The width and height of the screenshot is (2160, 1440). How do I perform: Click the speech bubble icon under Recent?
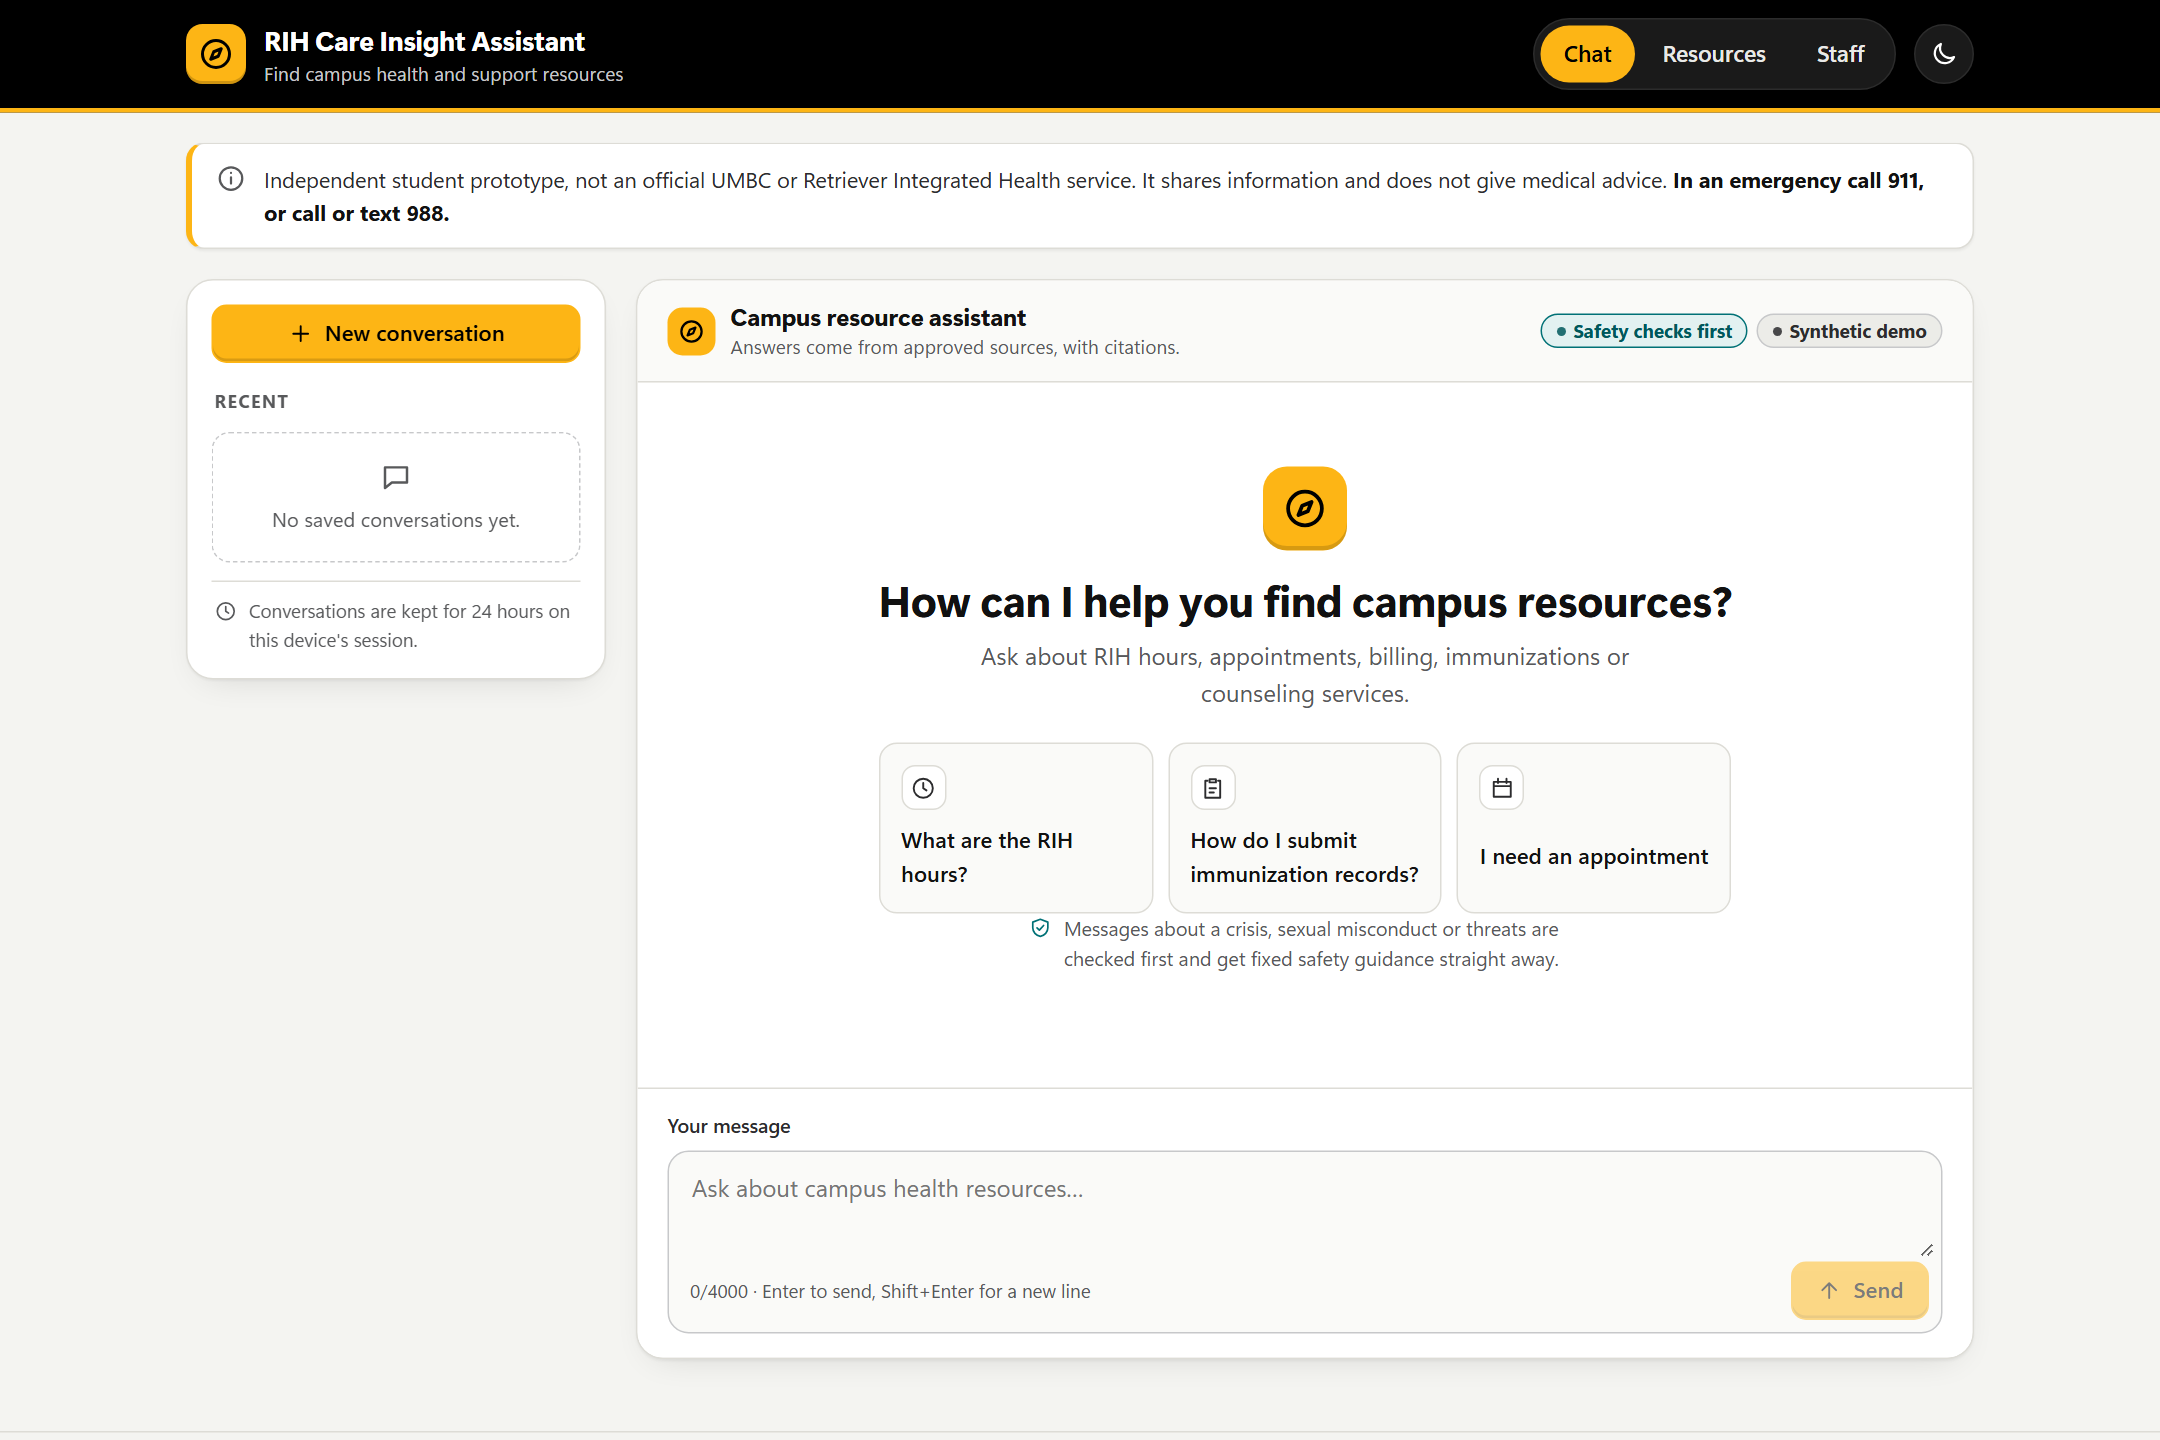396,477
